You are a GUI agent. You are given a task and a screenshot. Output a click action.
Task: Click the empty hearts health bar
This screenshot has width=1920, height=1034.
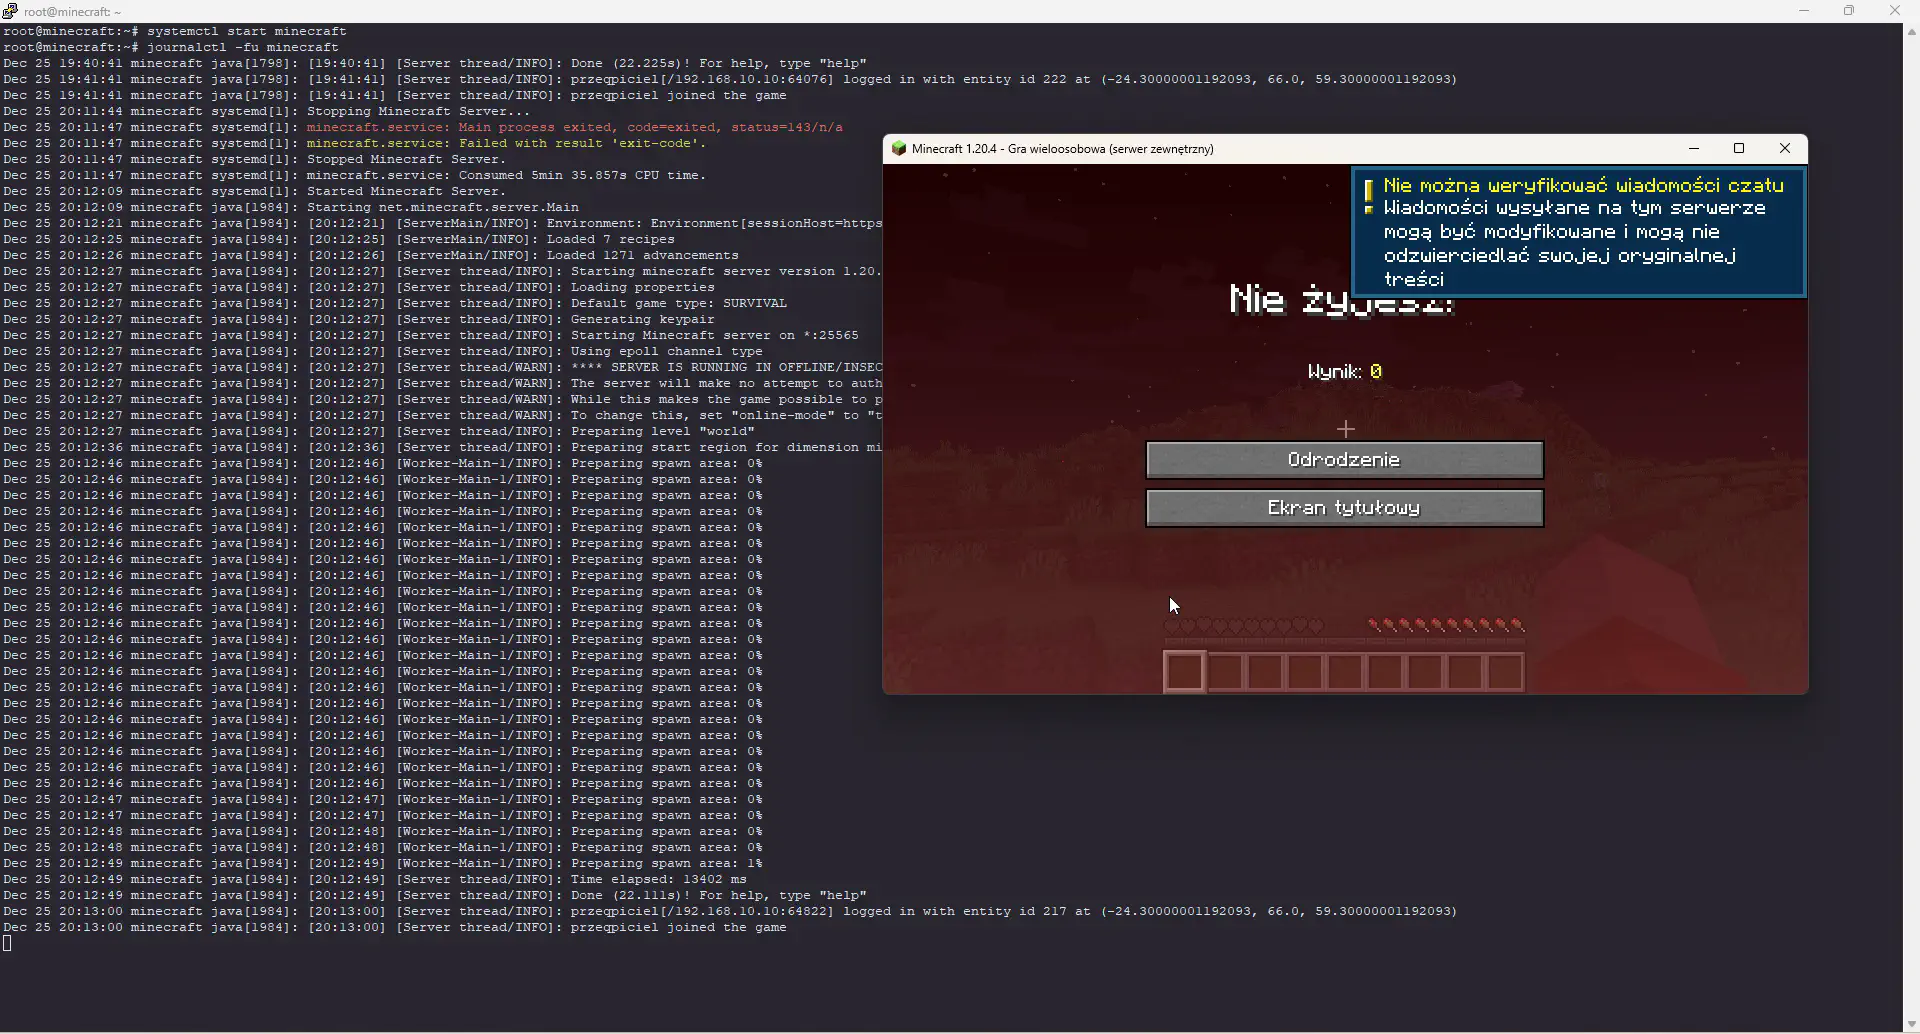(x=1244, y=626)
